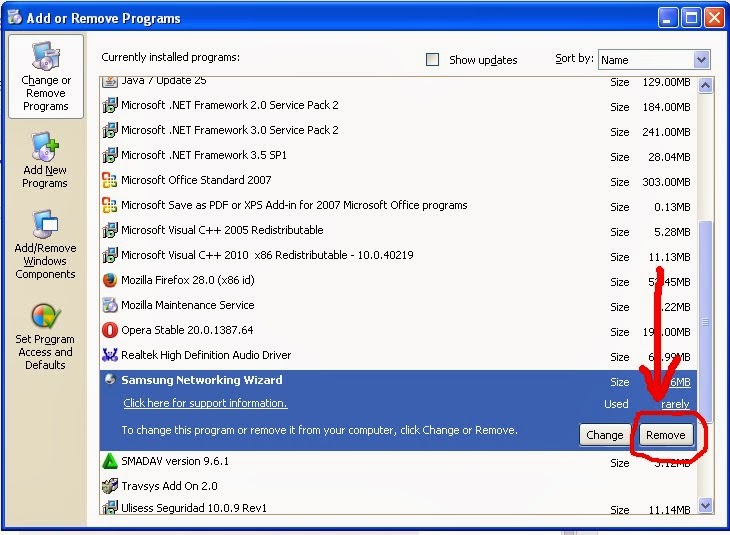Click the Visual C++ 2005 Redistributable icon
Screen dimensions: 730x535
pos(110,230)
